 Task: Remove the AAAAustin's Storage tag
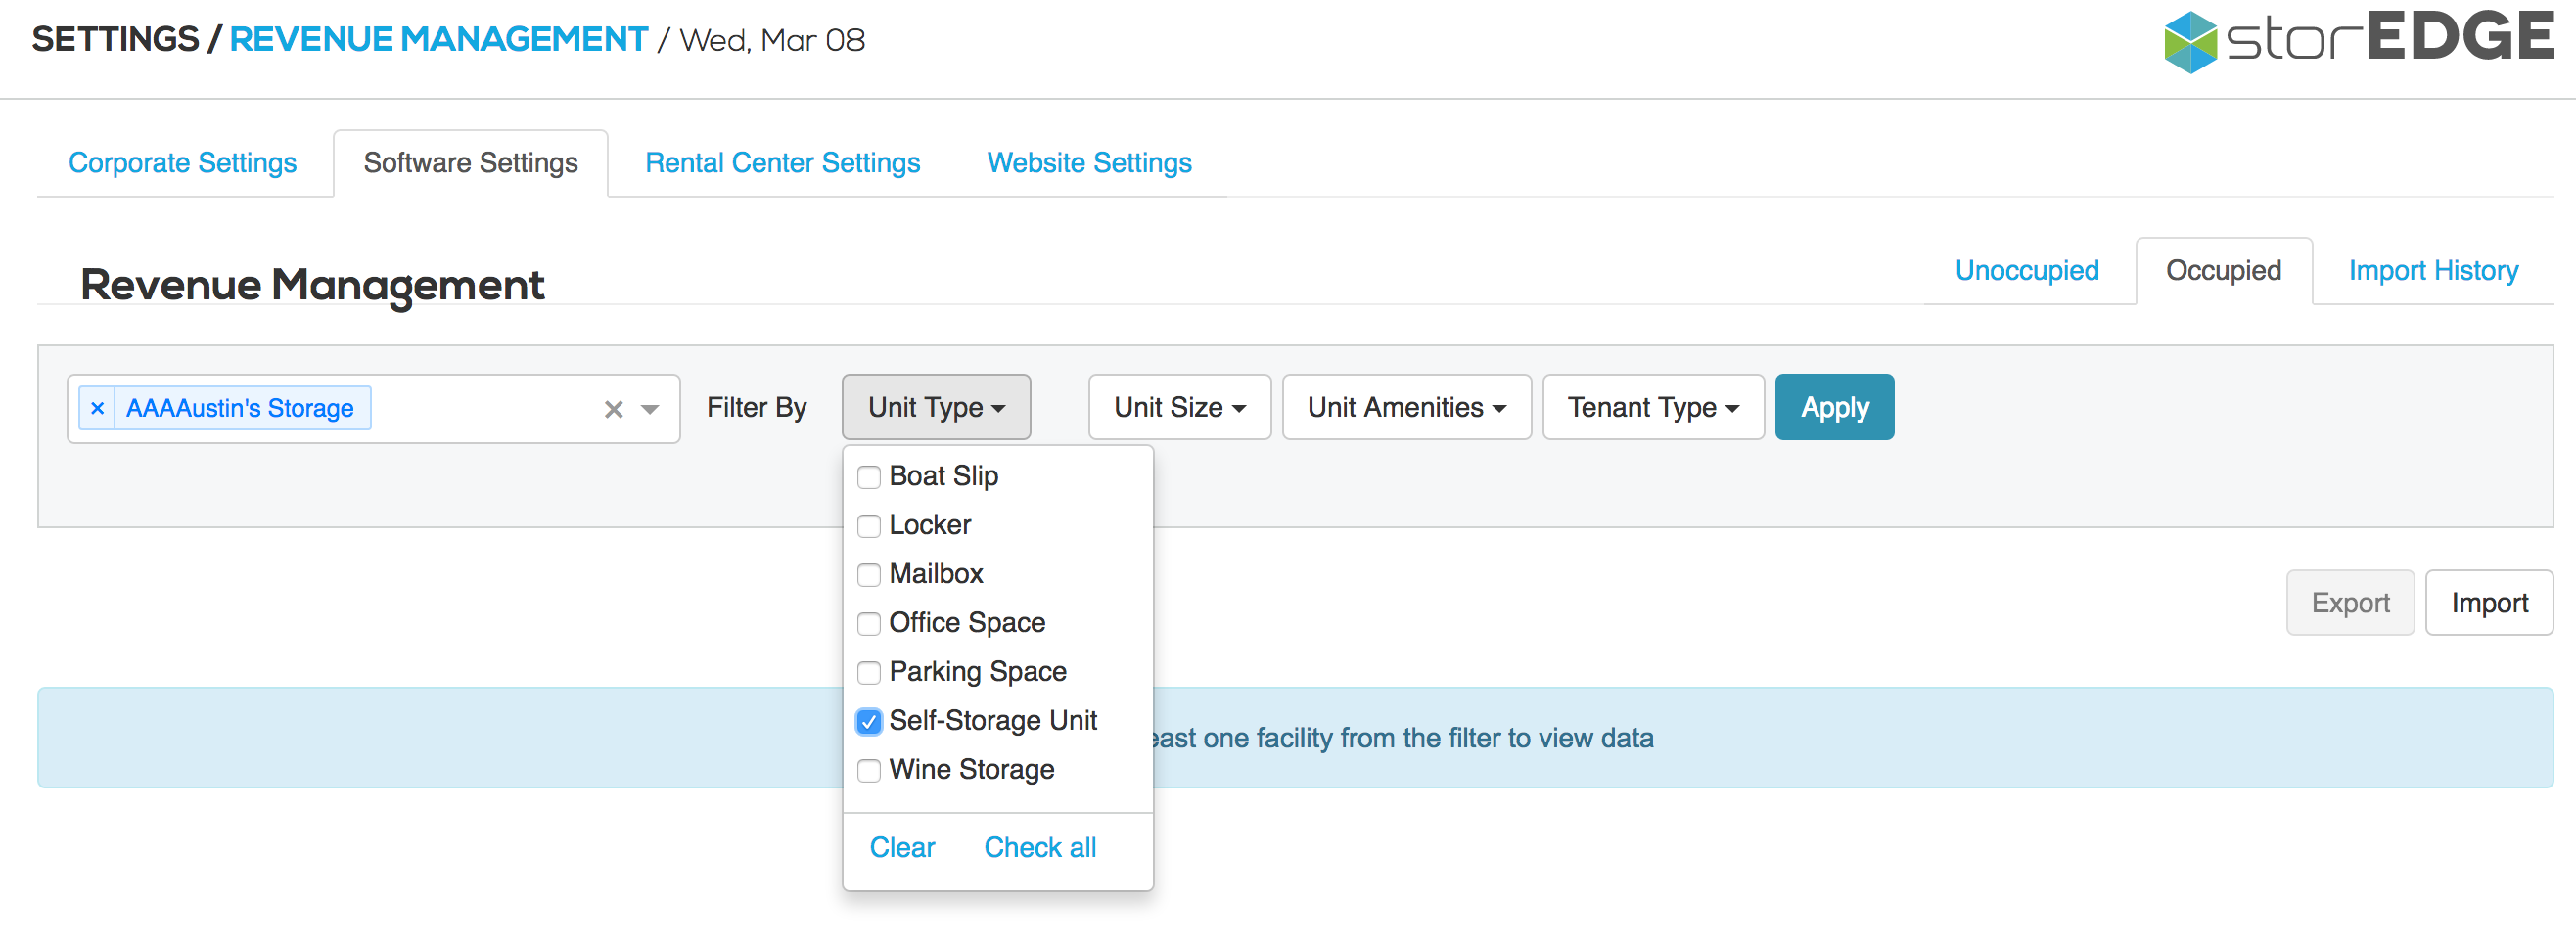pyautogui.click(x=97, y=408)
